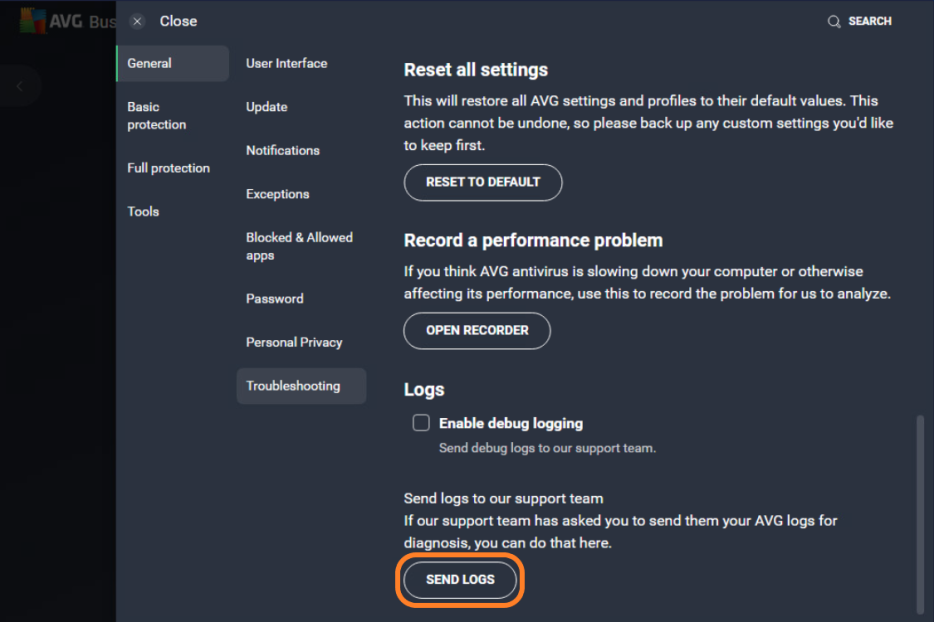The image size is (934, 622).
Task: Select Personal Privacy settings
Action: tap(294, 341)
